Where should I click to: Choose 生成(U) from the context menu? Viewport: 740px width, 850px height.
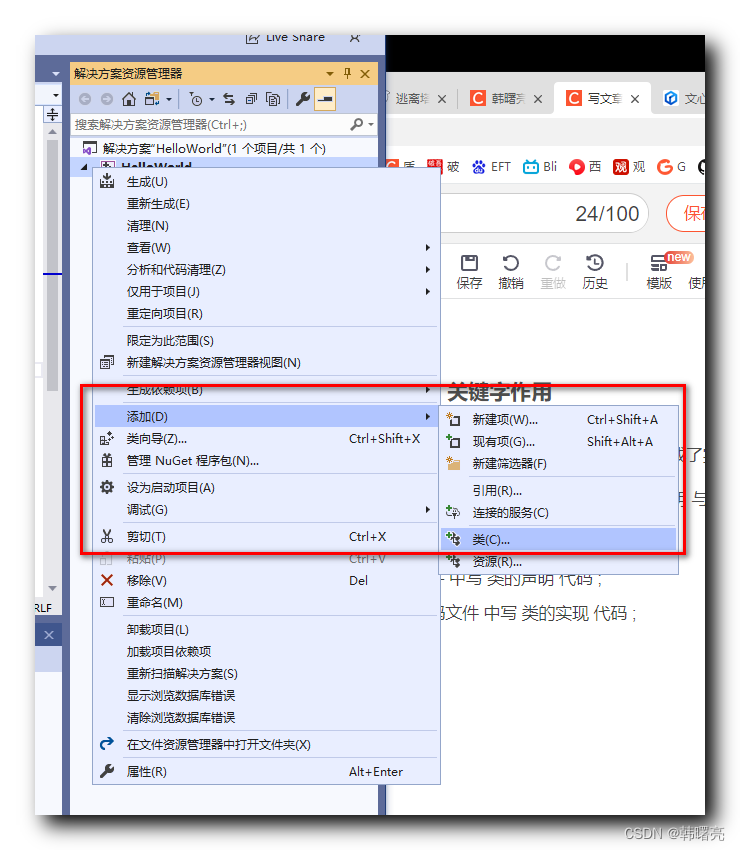266,182
